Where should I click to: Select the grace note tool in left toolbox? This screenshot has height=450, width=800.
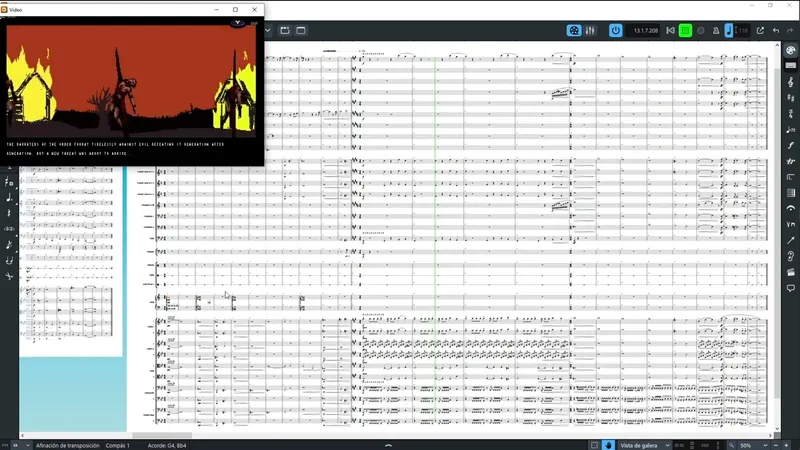(9, 245)
